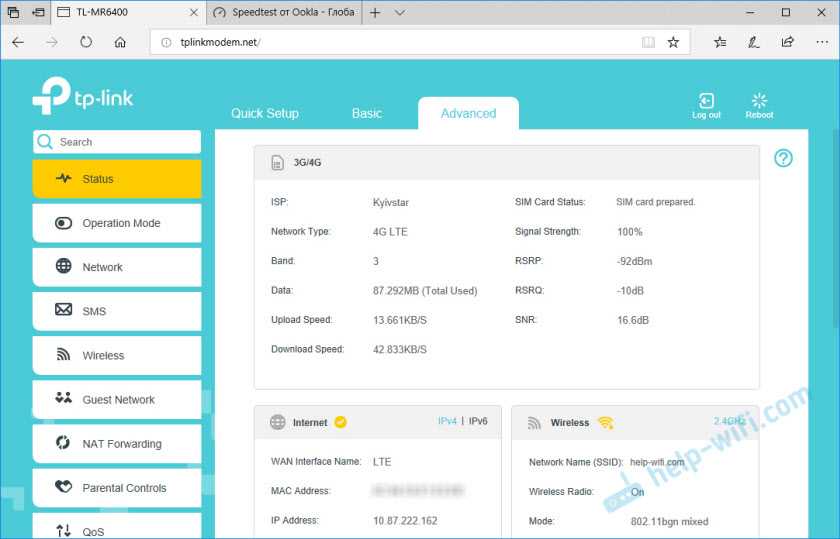
Task: Open the reading view icon
Action: 648,42
